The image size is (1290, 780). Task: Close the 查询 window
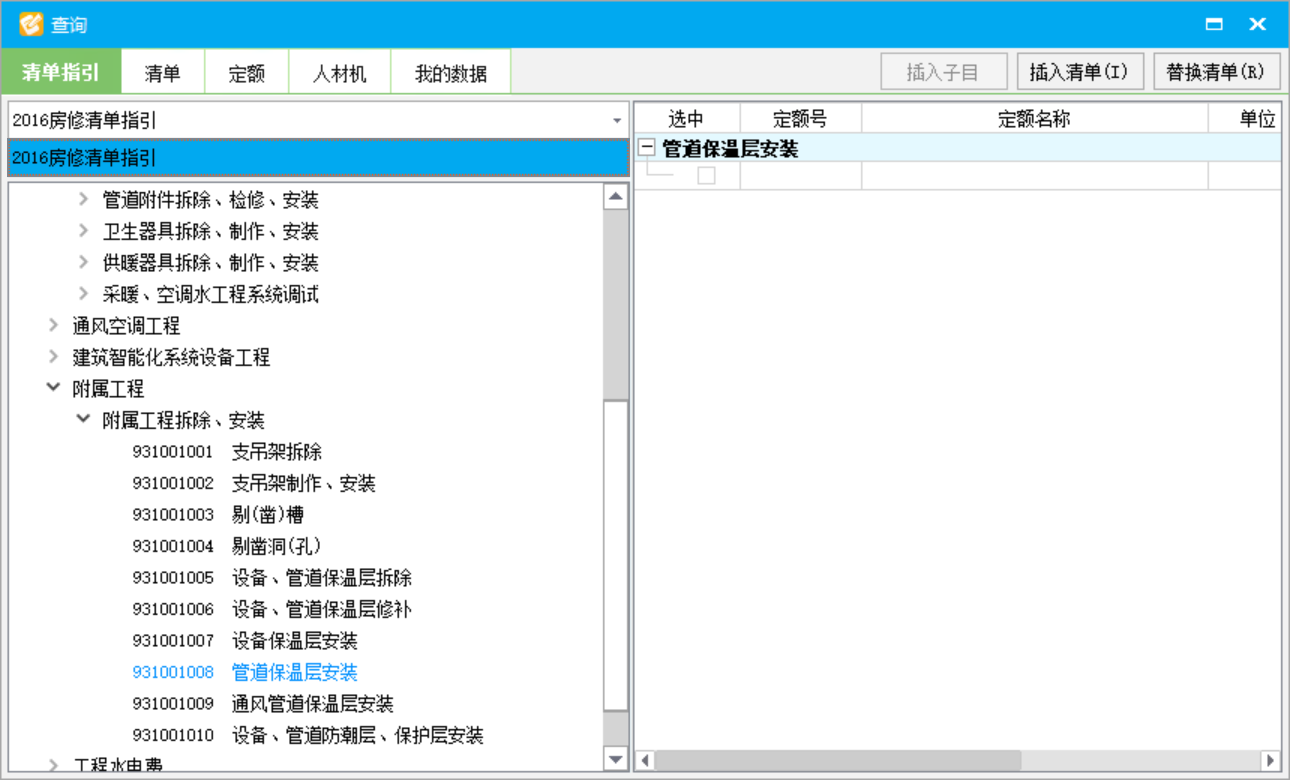click(x=1257, y=24)
